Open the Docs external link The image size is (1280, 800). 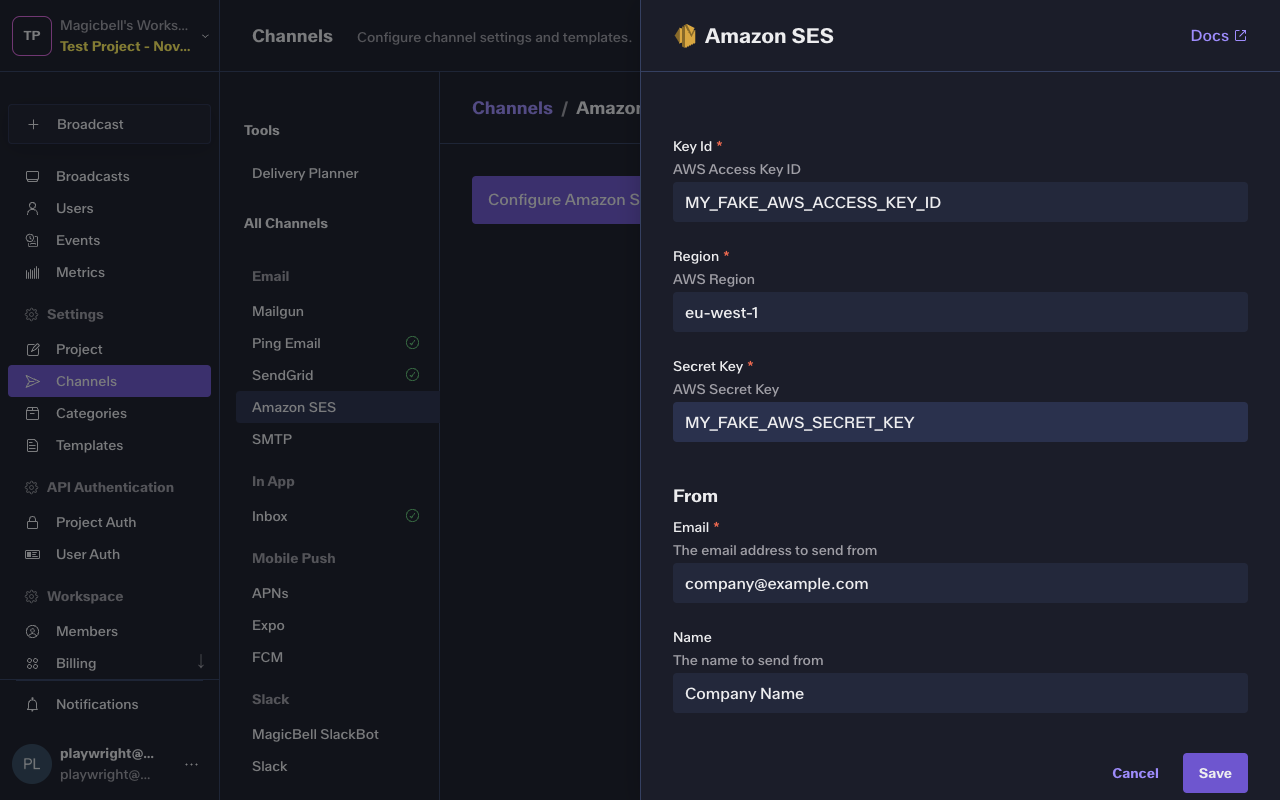(x=1217, y=36)
